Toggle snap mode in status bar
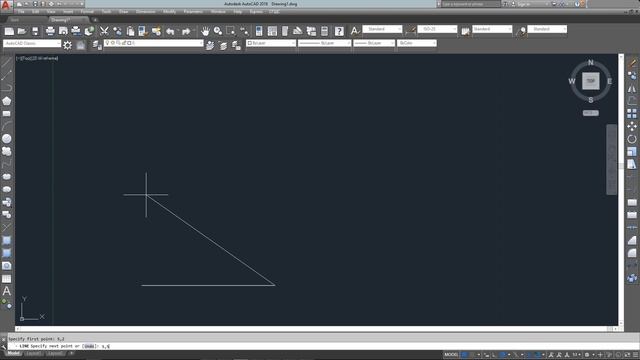Image resolution: width=640 pixels, height=360 pixels. coord(474,355)
